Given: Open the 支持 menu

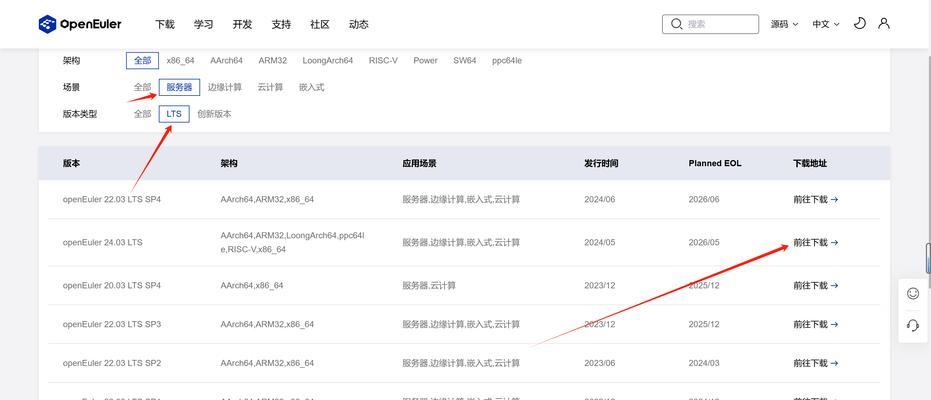Looking at the screenshot, I should 281,24.
